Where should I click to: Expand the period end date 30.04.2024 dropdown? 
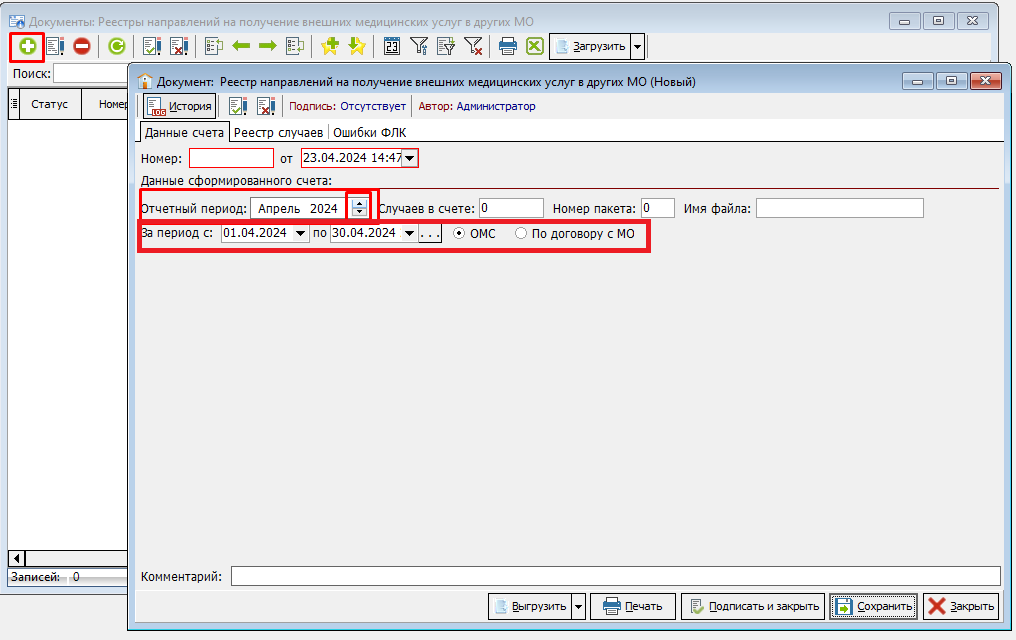click(408, 233)
